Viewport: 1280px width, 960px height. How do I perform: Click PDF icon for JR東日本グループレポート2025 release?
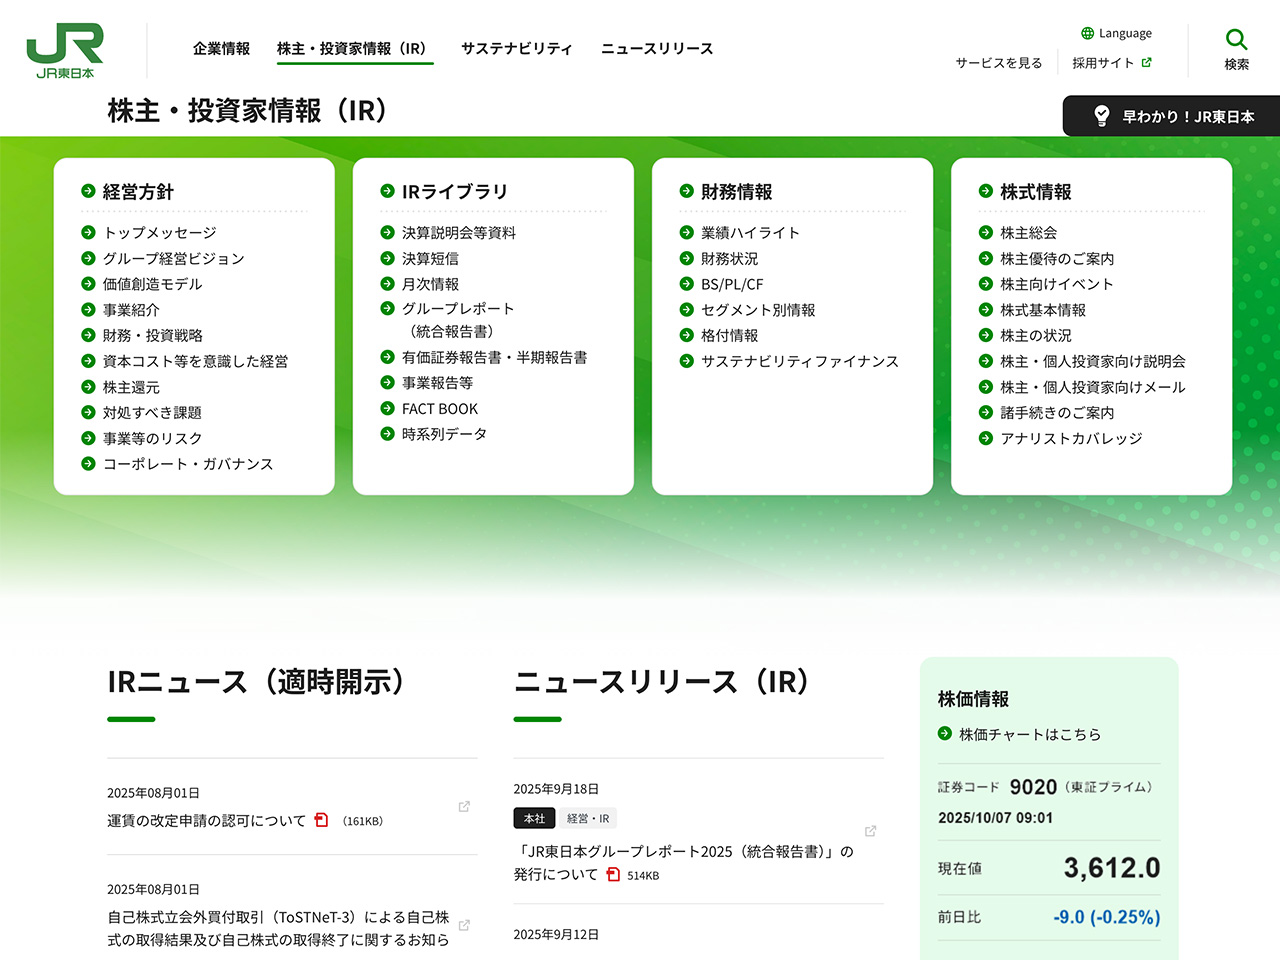point(613,874)
